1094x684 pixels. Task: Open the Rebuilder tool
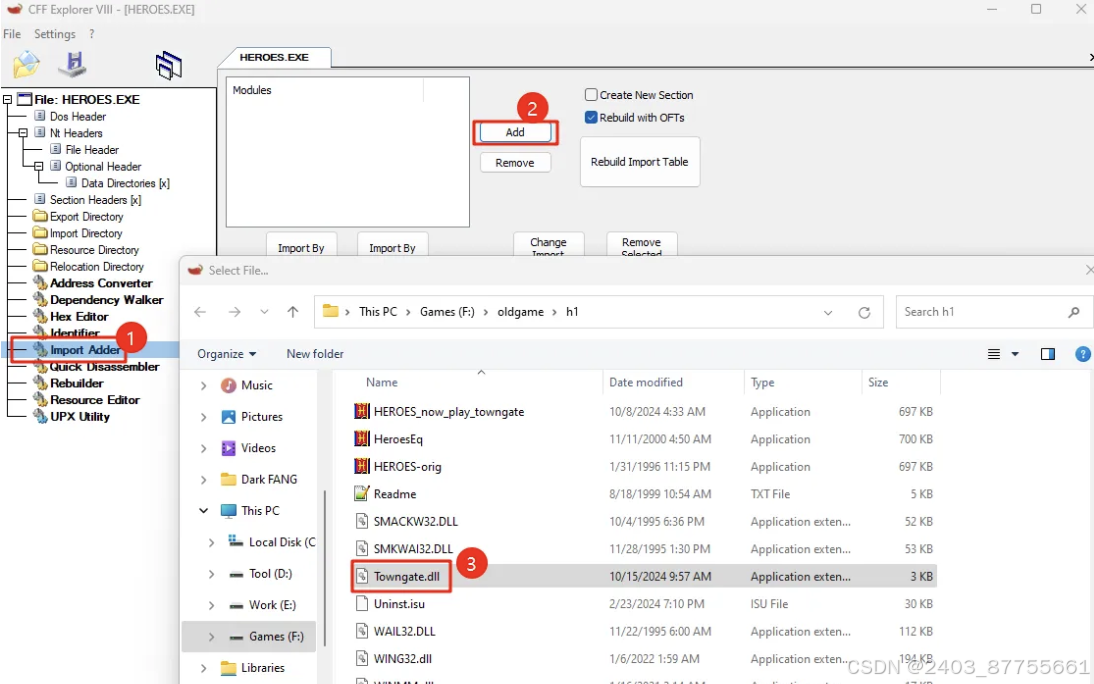(76, 383)
